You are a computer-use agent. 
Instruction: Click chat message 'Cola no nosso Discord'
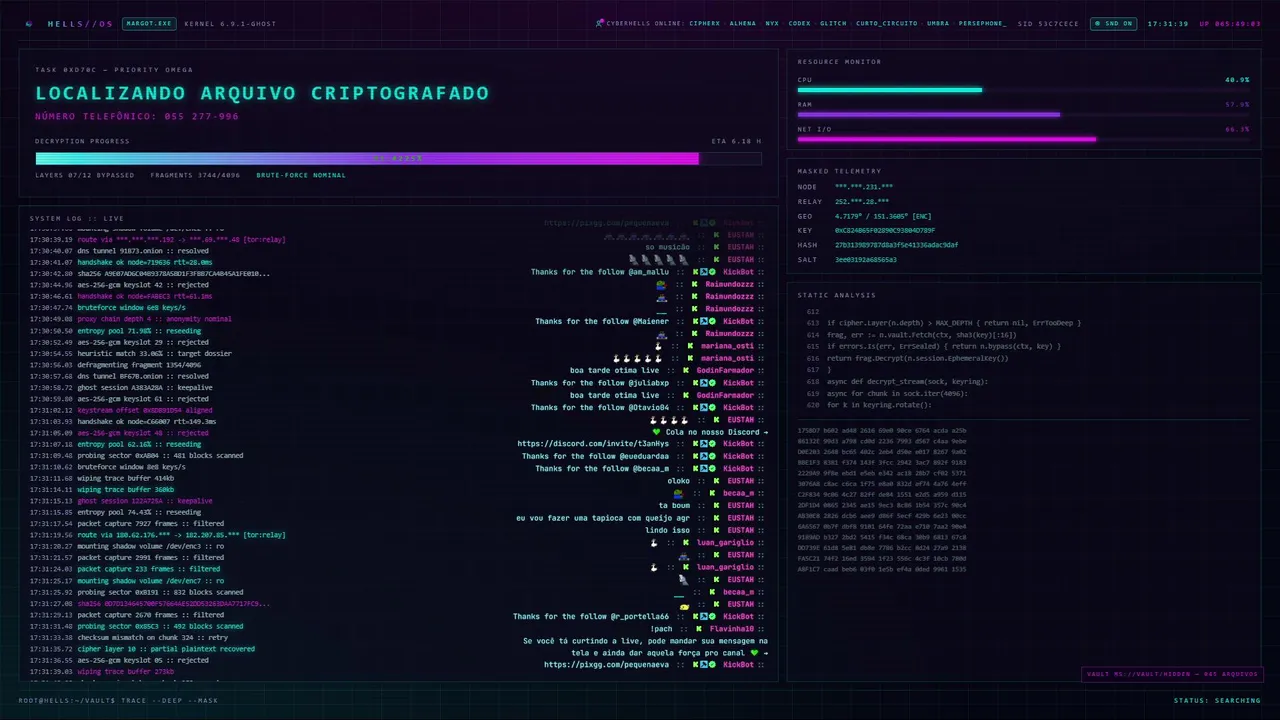(713, 432)
